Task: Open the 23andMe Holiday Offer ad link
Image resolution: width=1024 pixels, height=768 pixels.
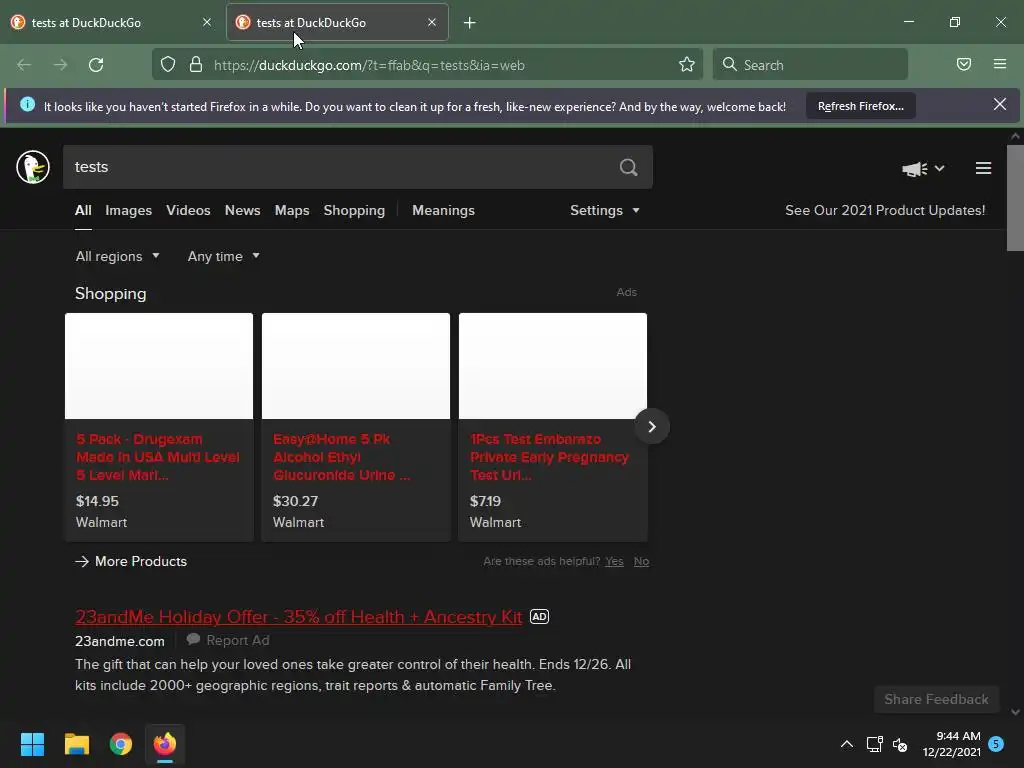Action: pos(298,616)
